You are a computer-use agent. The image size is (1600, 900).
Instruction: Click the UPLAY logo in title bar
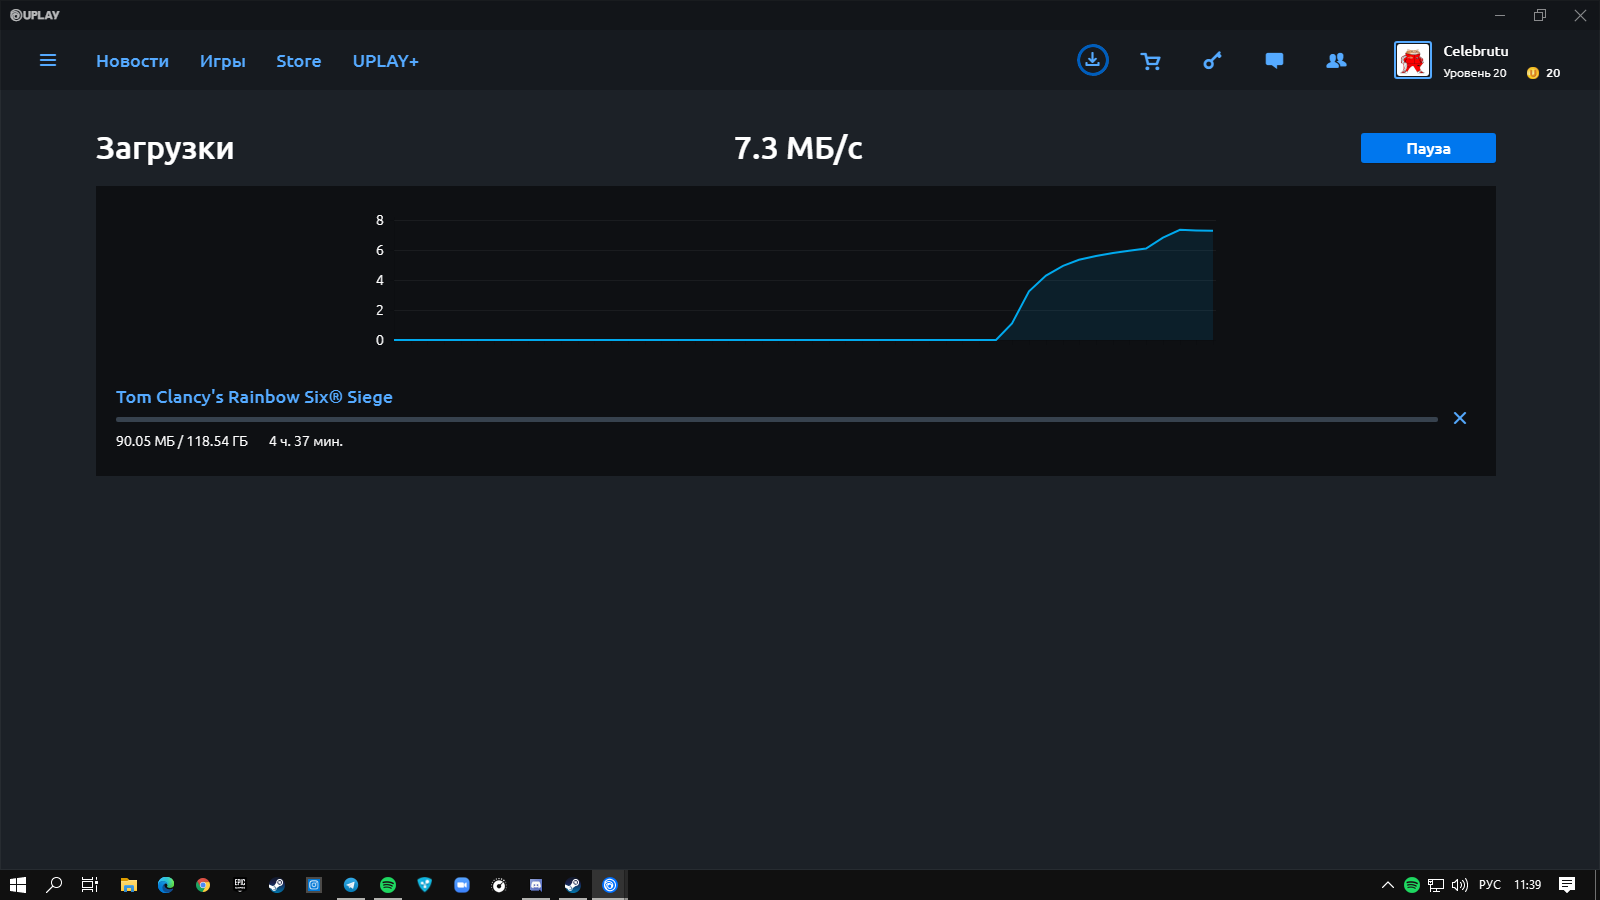pyautogui.click(x=35, y=15)
